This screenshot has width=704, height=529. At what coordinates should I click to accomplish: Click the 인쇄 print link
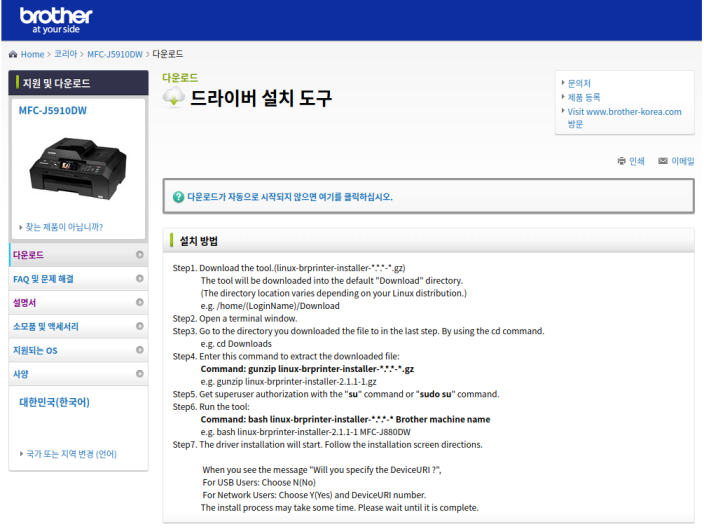click(x=637, y=161)
